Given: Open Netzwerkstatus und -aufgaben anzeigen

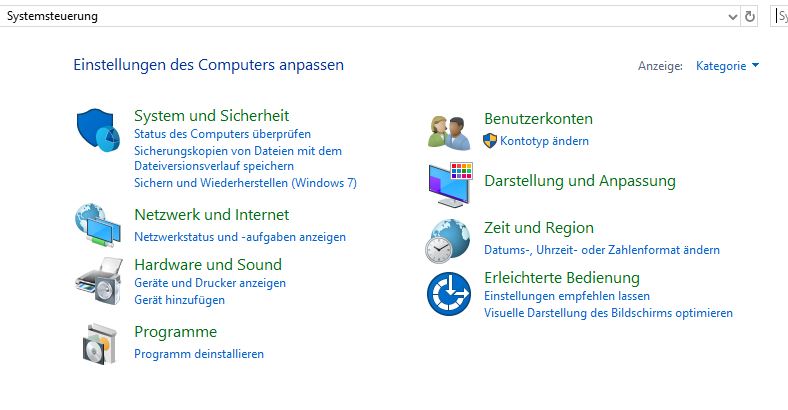Looking at the screenshot, I should pyautogui.click(x=240, y=237).
